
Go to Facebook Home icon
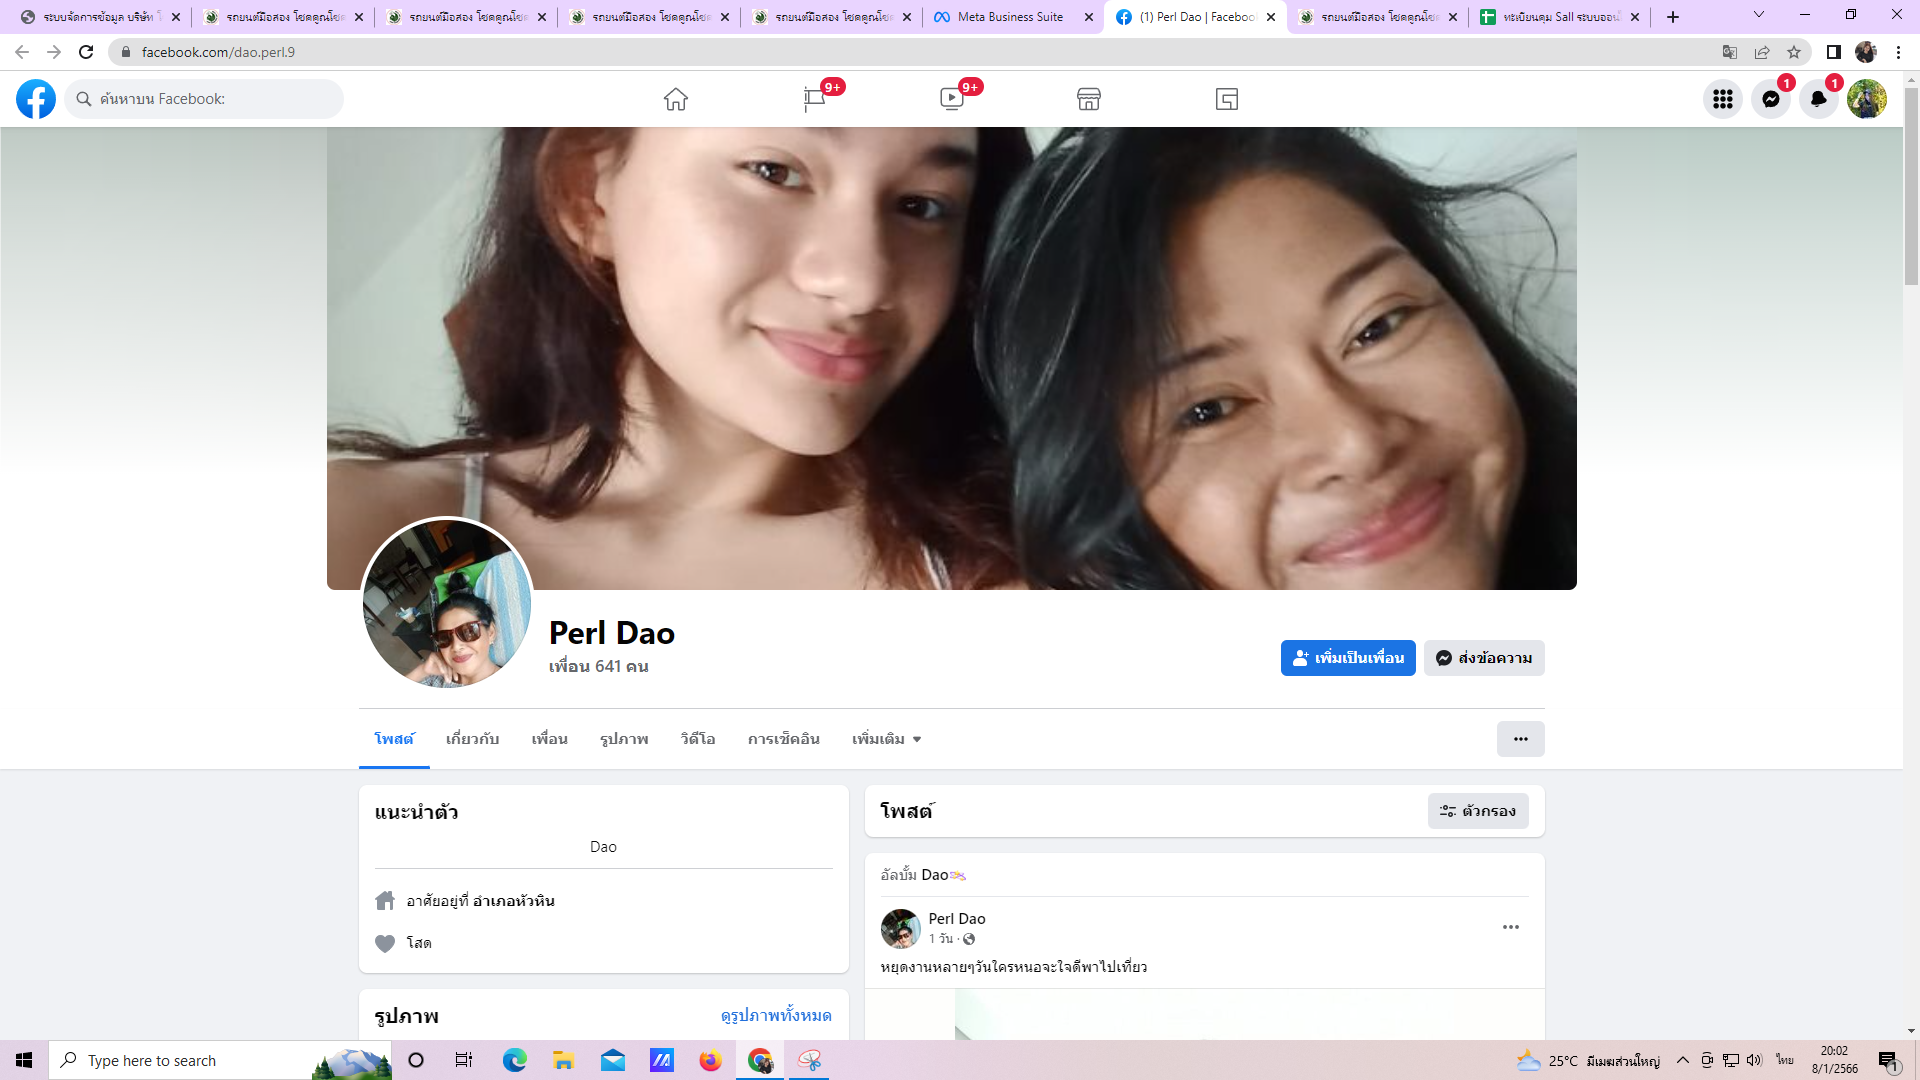675,99
